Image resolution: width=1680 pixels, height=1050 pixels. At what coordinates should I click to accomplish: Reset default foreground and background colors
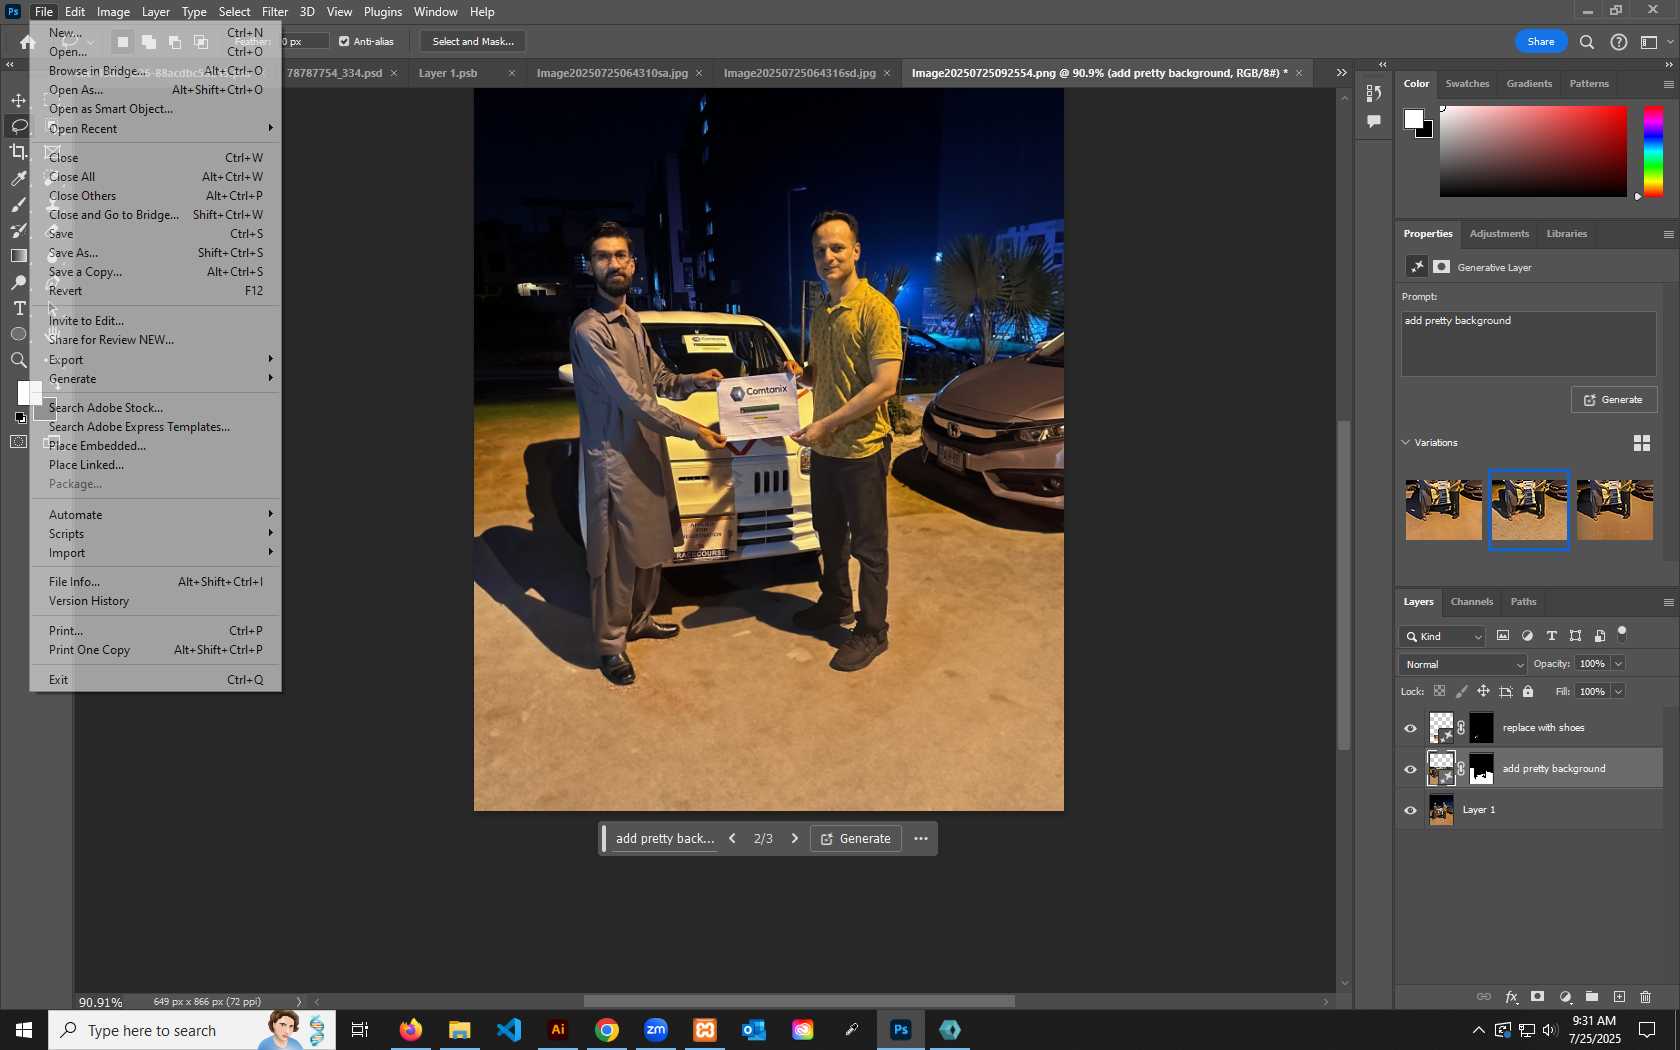(x=20, y=418)
